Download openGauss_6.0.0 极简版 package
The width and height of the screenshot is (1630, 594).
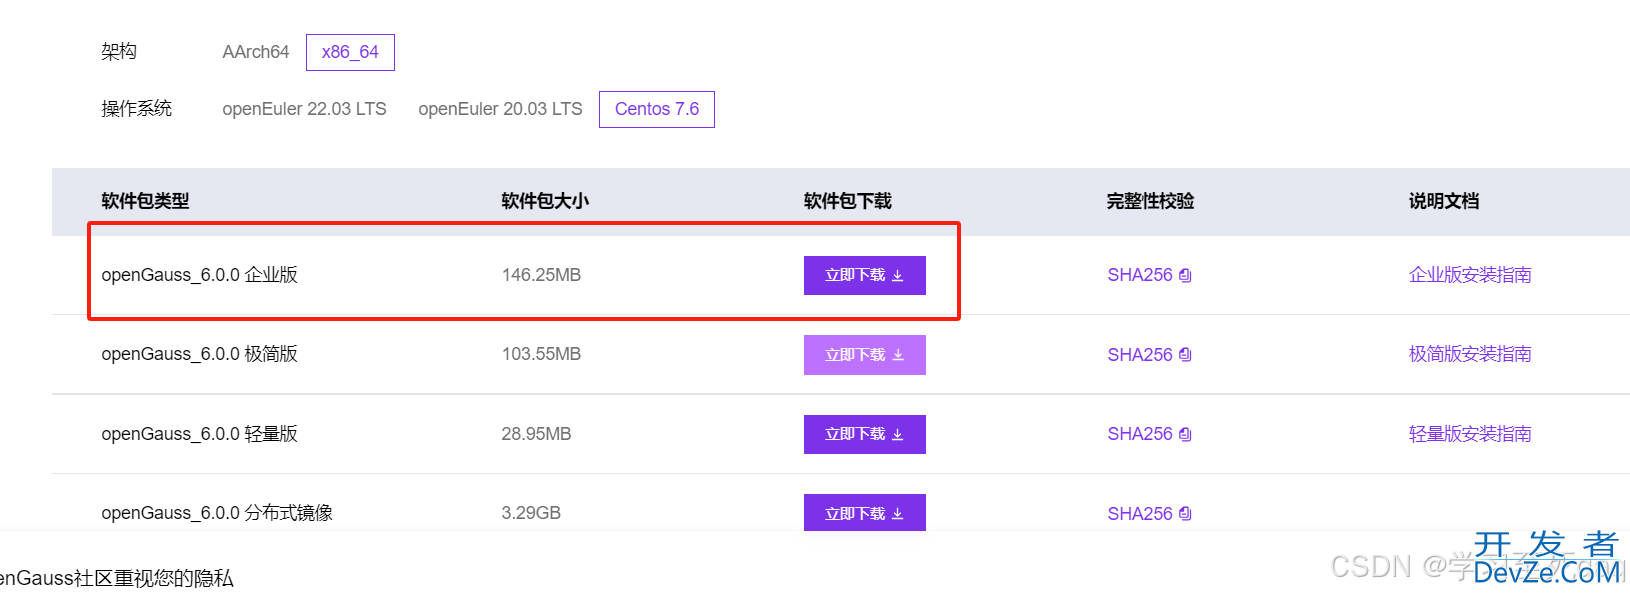click(x=864, y=355)
